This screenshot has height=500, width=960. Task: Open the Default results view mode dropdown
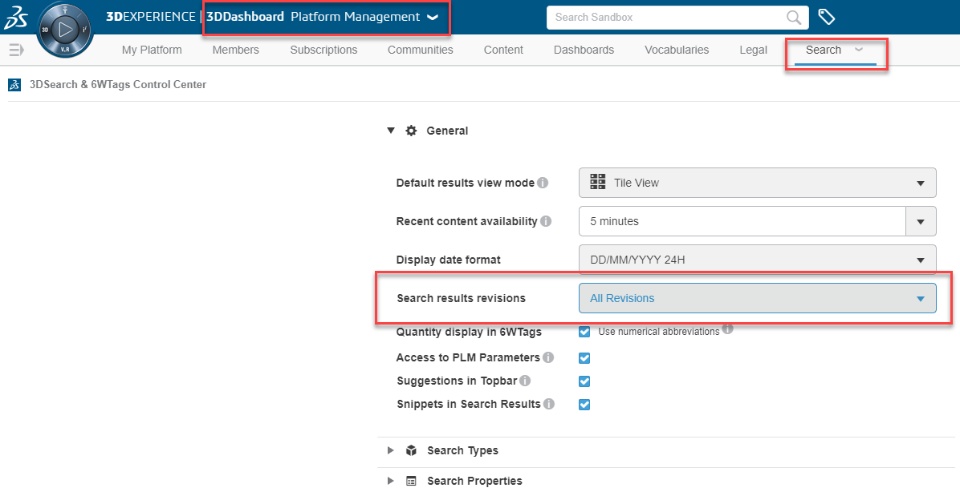pos(757,183)
